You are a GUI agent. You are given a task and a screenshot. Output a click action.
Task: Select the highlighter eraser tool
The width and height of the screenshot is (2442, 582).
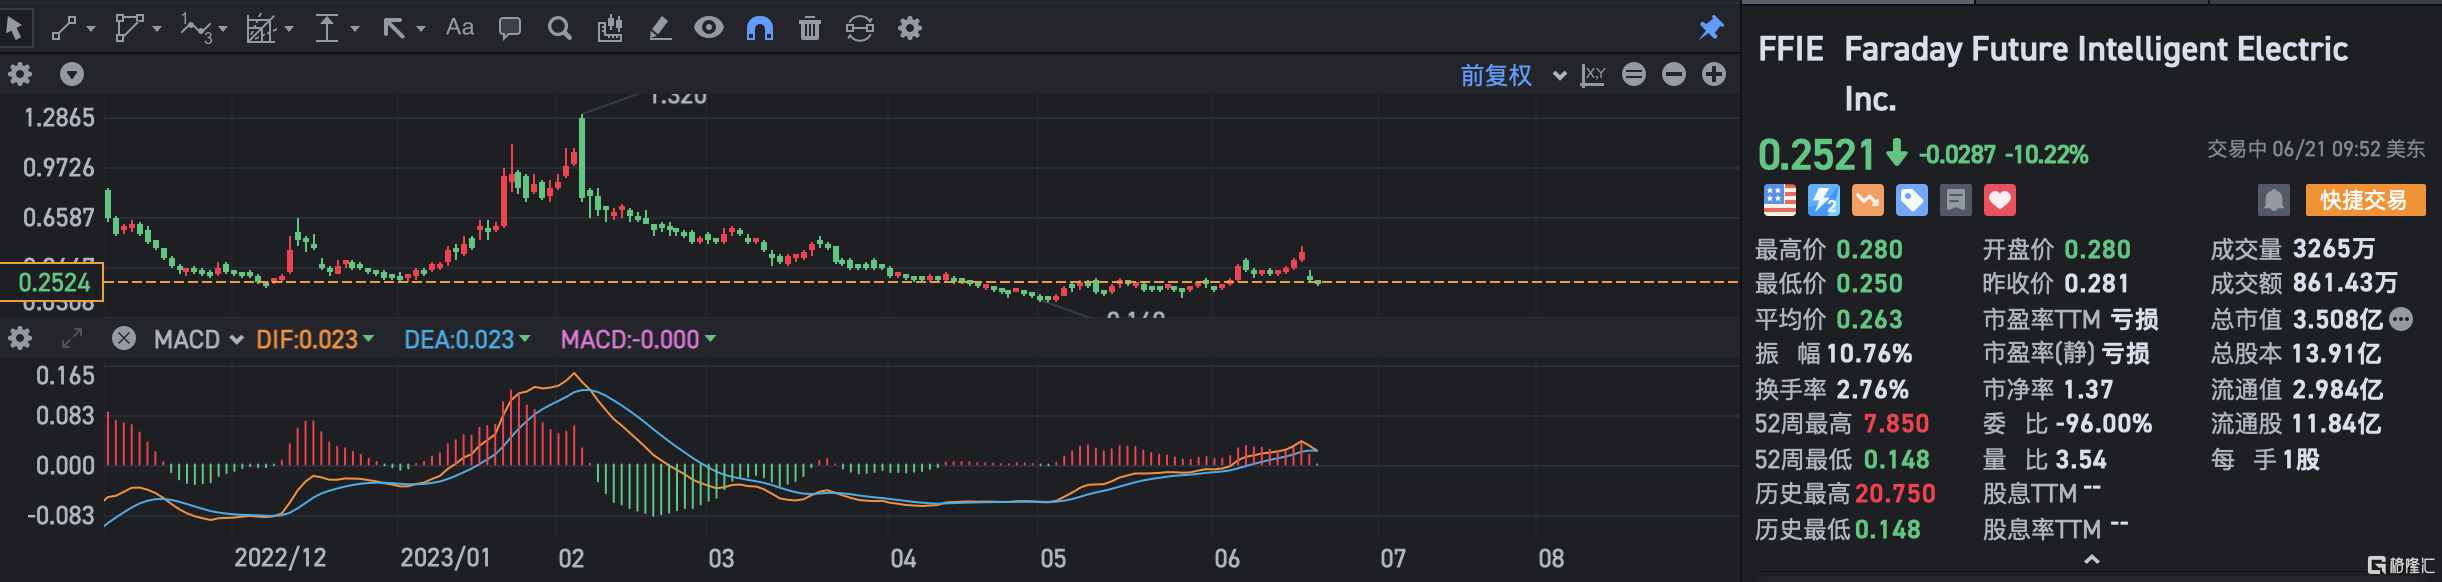pos(660,28)
